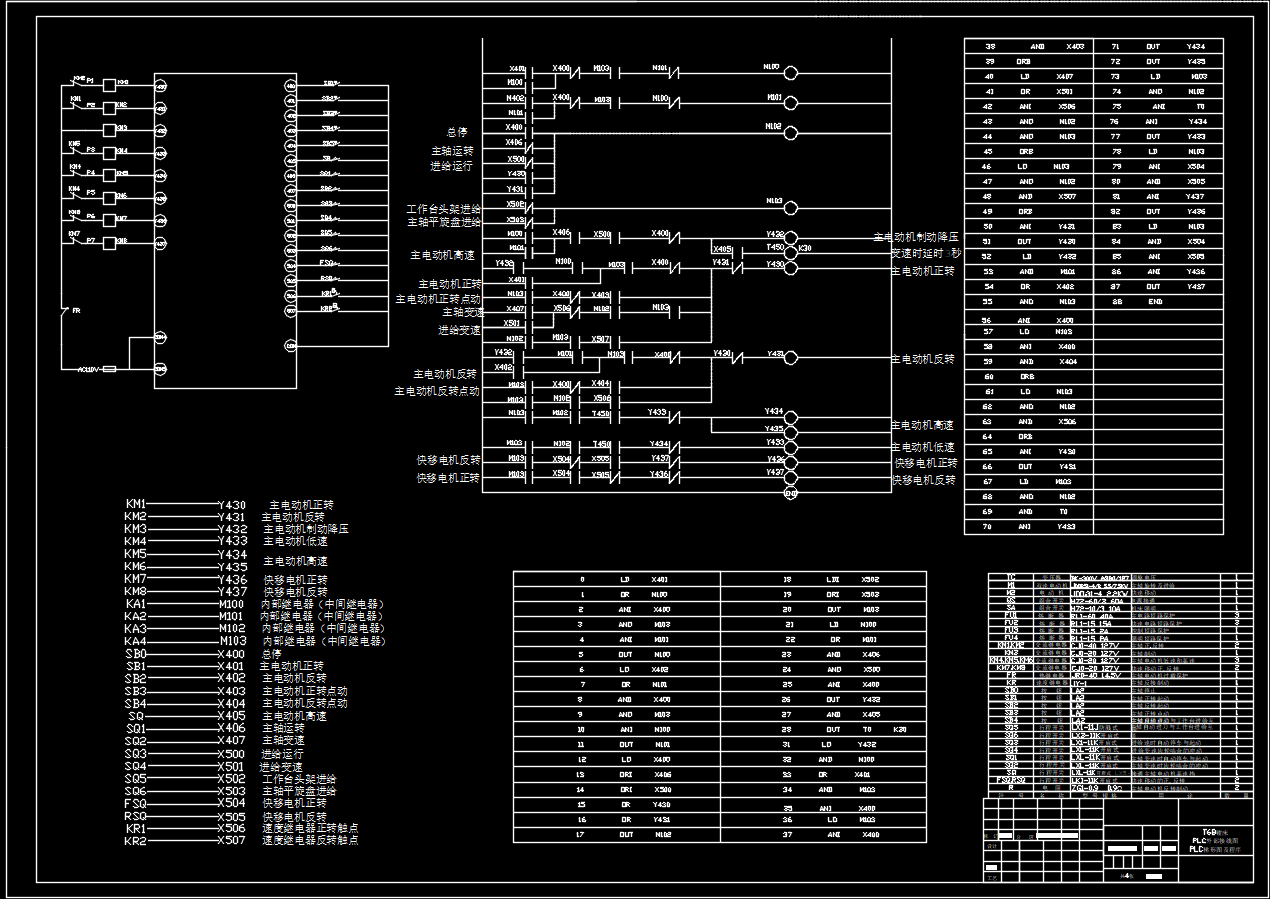This screenshot has height=899, width=1270.
Task: Select KM3 label in I/O assignment list
Action: point(136,529)
